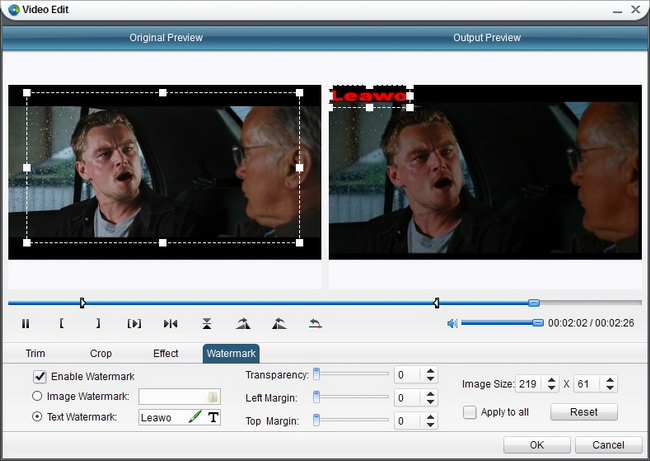The height and width of the screenshot is (461, 650).
Task: Check the Apply to all box
Action: point(469,412)
